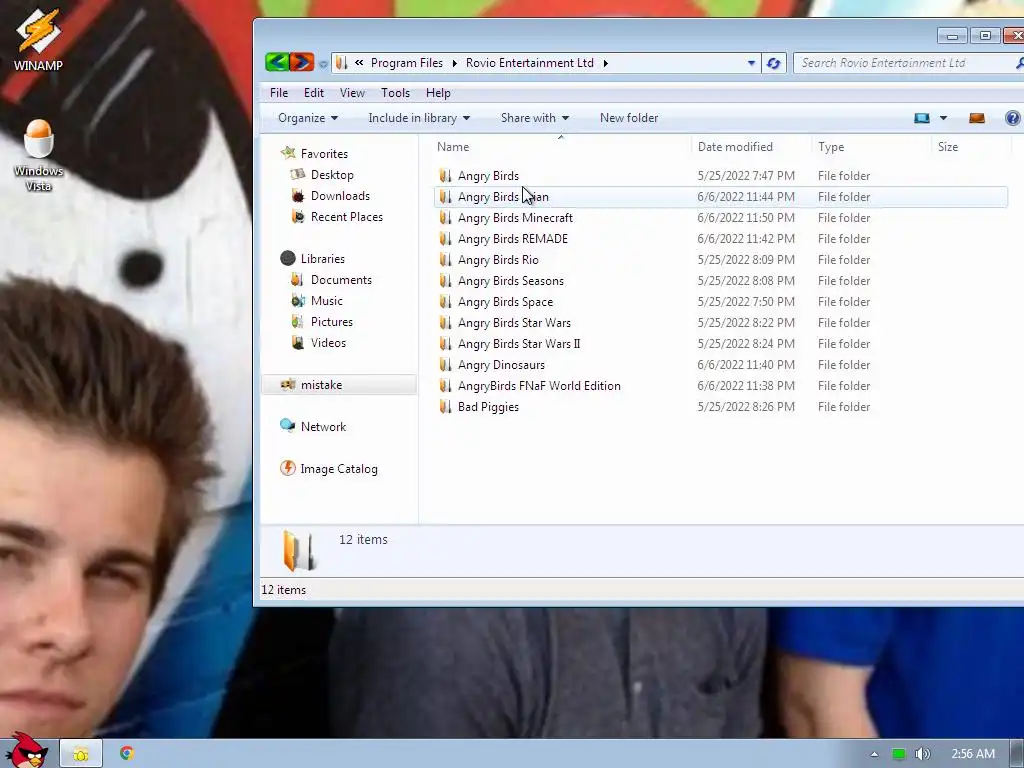
Task: Go to Program Files in address bar
Action: pos(406,63)
